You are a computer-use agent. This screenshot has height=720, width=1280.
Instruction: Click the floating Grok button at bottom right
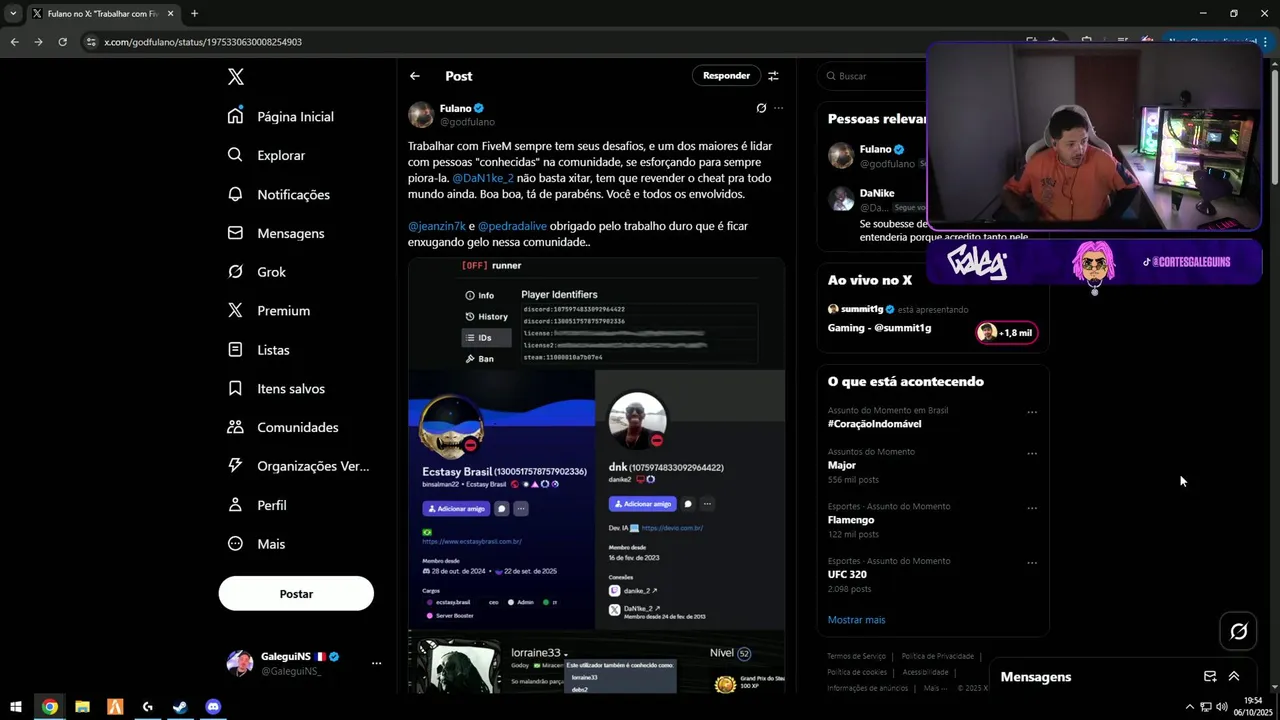[1239, 631]
